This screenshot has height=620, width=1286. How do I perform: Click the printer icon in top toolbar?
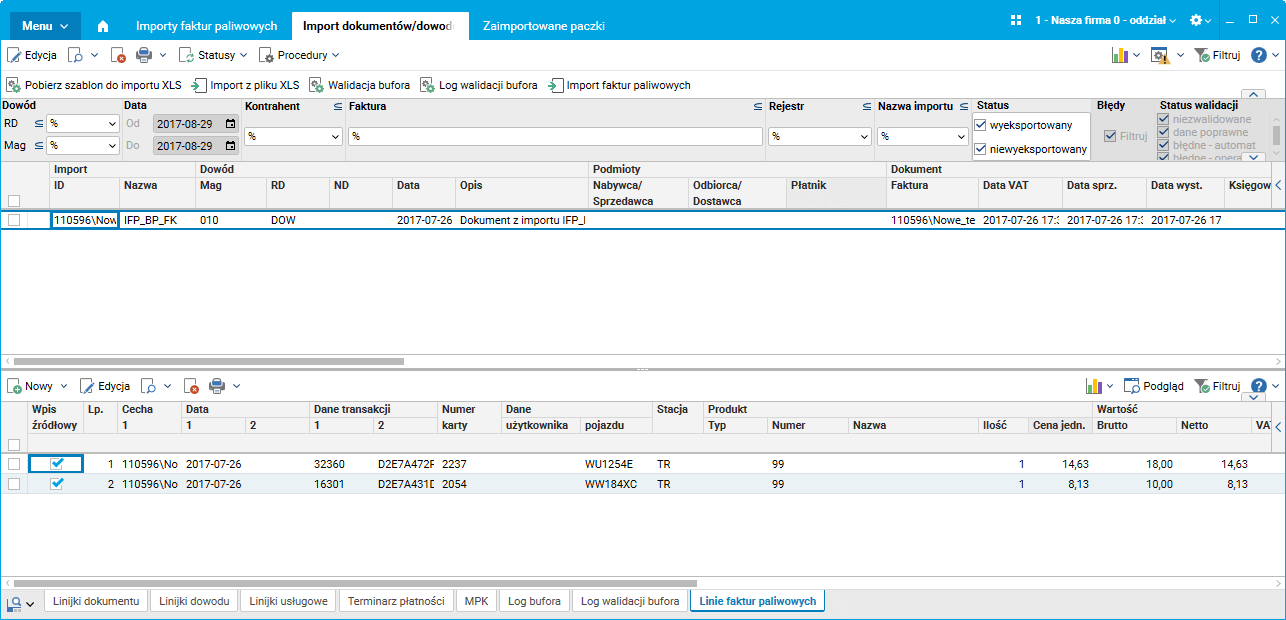click(144, 55)
